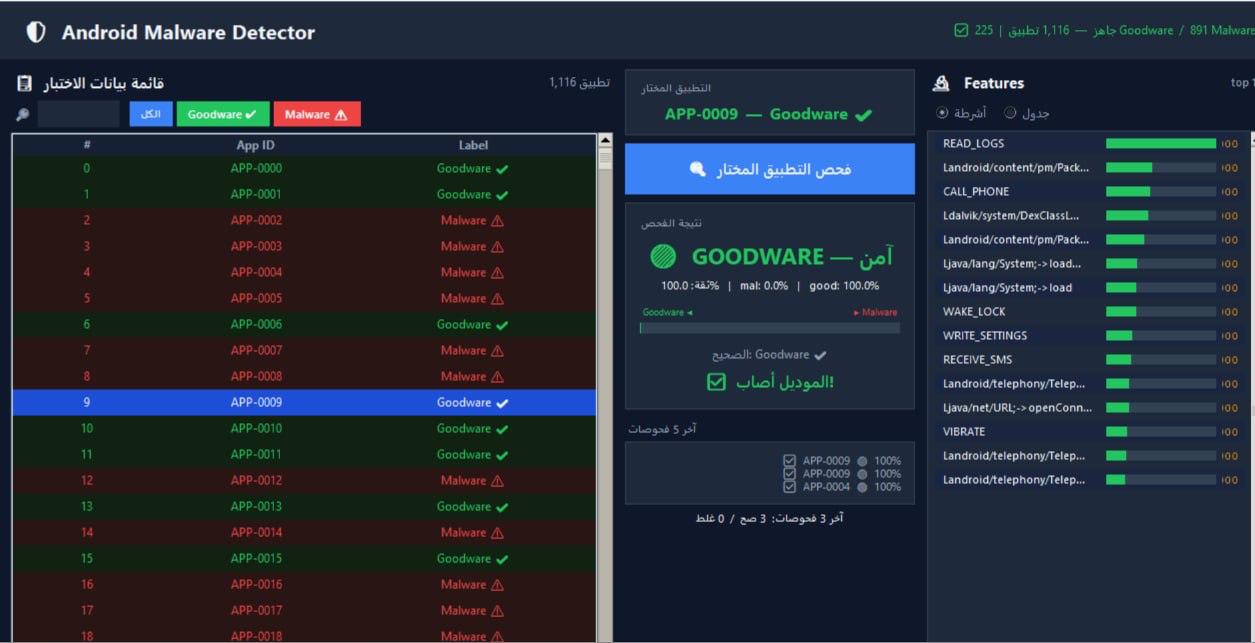Click the green striped GOODWARE result icon
The height and width of the screenshot is (643, 1255).
[x=663, y=257]
